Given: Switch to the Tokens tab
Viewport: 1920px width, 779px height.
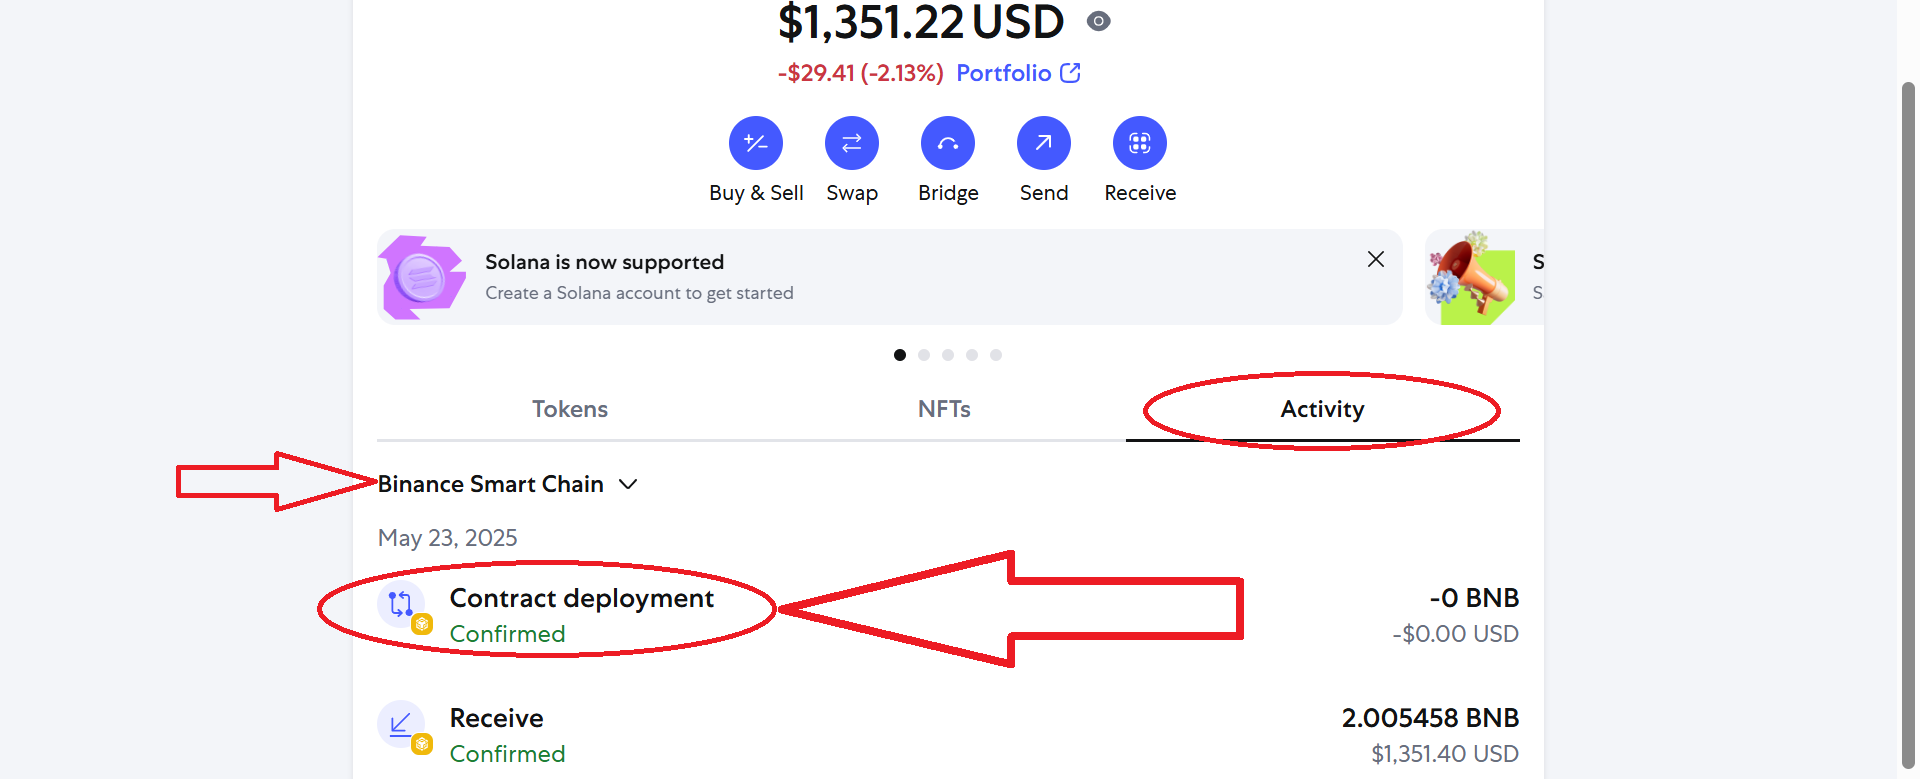Looking at the screenshot, I should tap(570, 409).
